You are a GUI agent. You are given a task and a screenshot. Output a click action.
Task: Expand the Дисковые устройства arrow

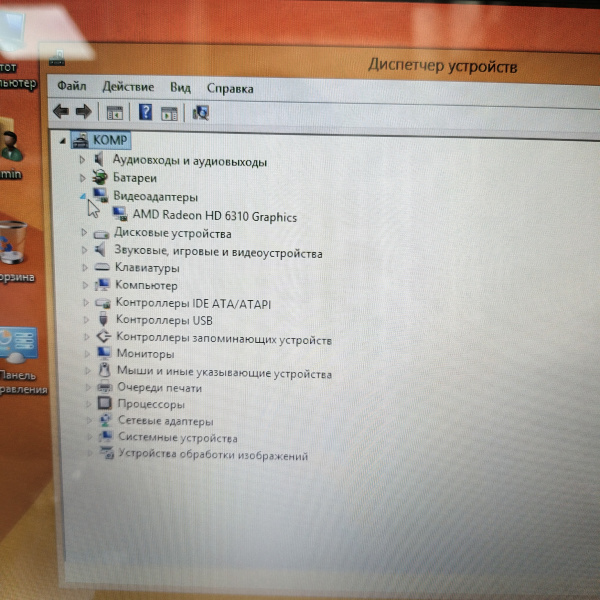coord(83,232)
